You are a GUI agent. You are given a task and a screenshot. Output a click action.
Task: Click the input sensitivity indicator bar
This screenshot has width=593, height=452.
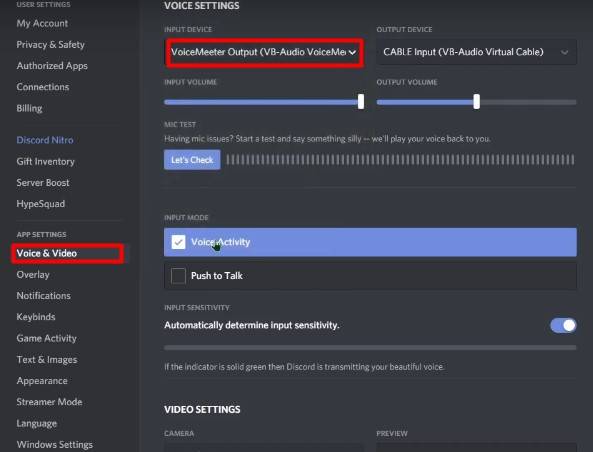[370, 348]
